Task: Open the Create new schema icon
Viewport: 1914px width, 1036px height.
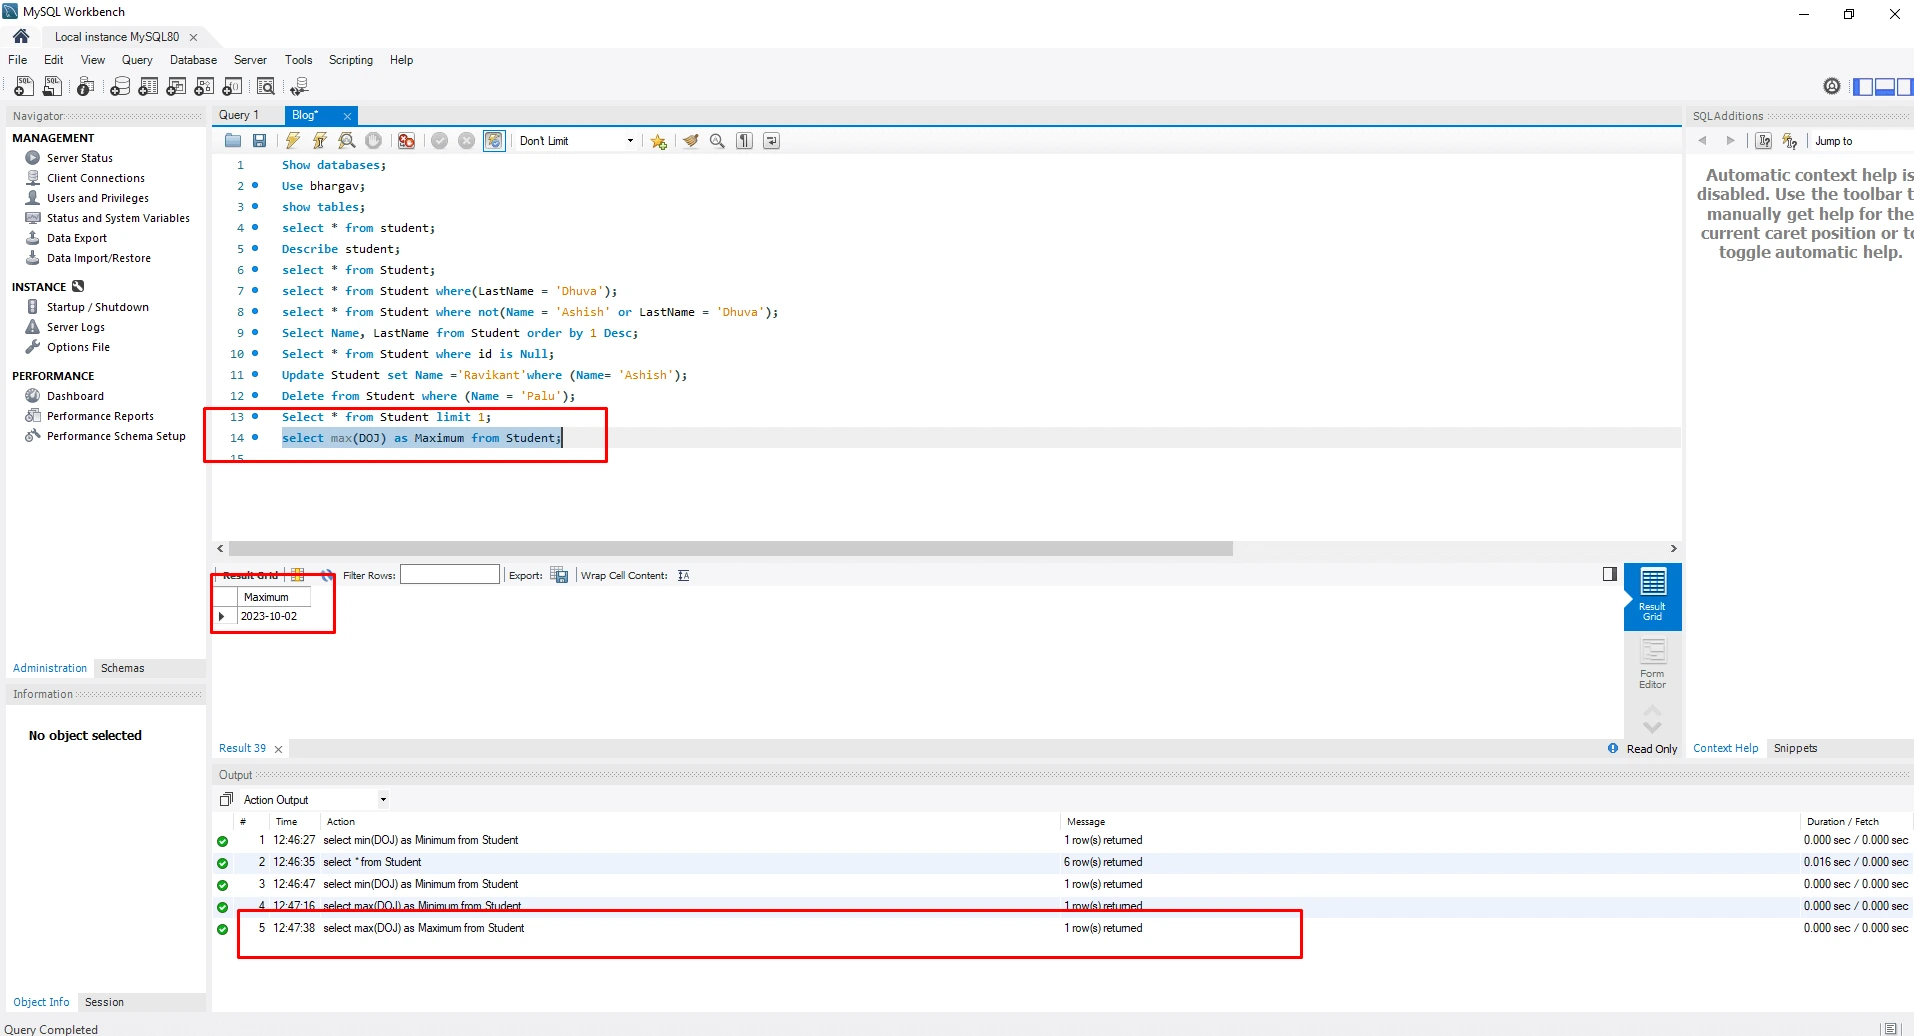Action: pos(120,87)
